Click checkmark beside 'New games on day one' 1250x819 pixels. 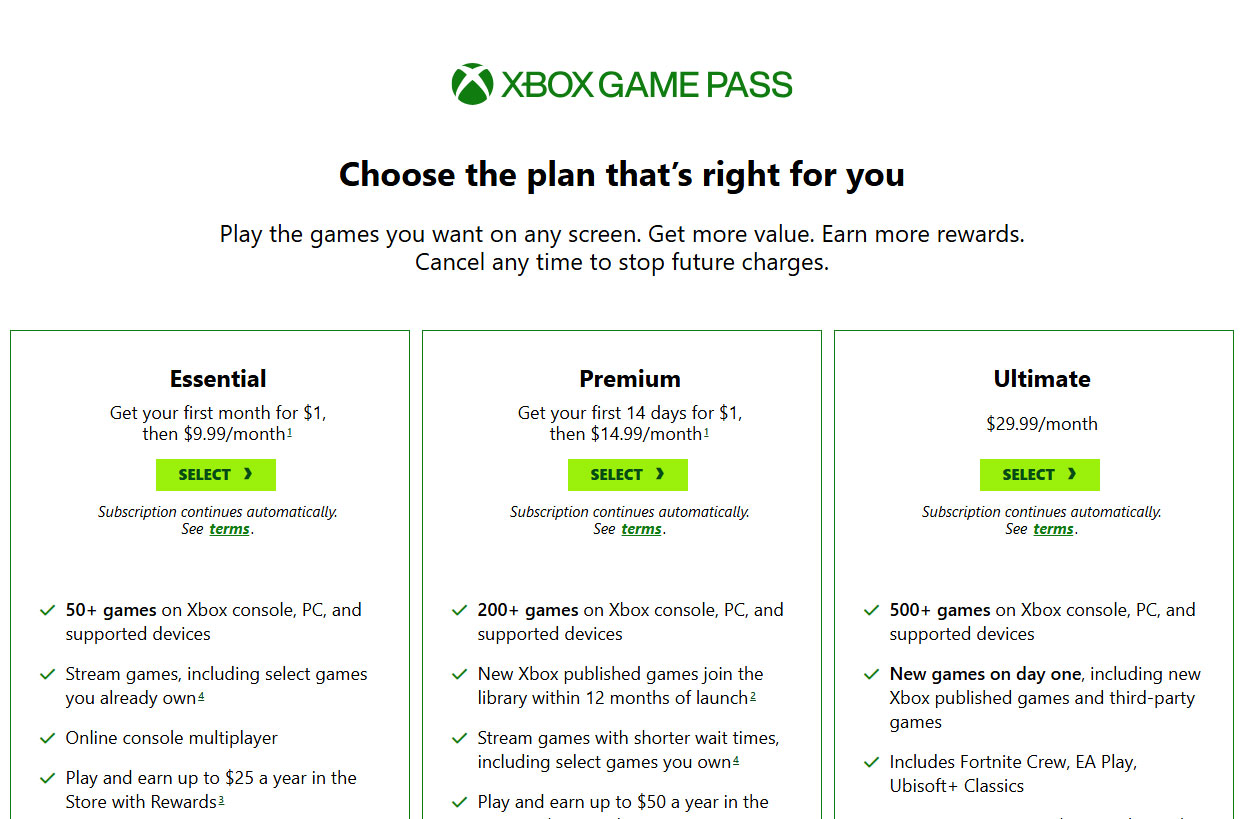tap(871, 674)
